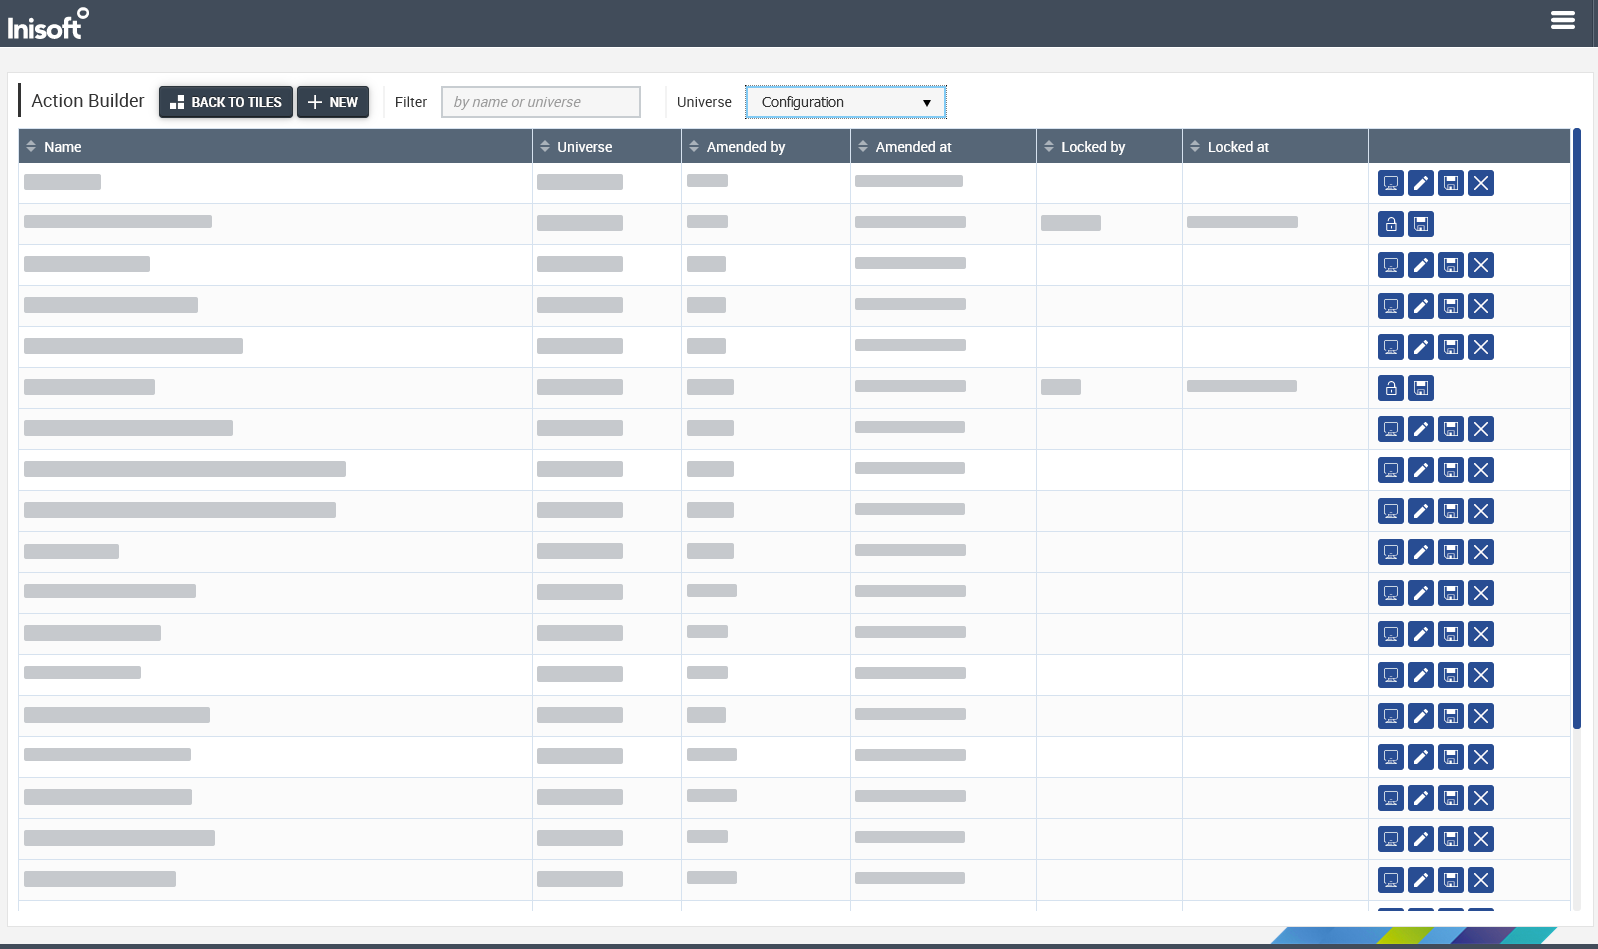
Task: Click the pencil edit icon in fourth row
Action: pos(1421,306)
